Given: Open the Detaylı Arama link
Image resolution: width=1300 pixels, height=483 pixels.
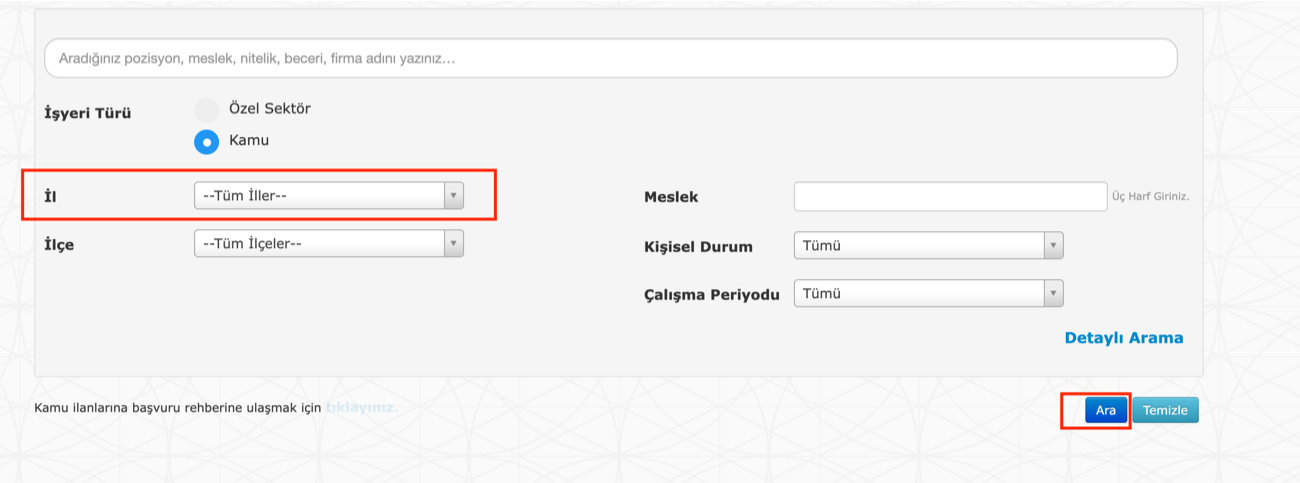Looking at the screenshot, I should pyautogui.click(x=1124, y=338).
